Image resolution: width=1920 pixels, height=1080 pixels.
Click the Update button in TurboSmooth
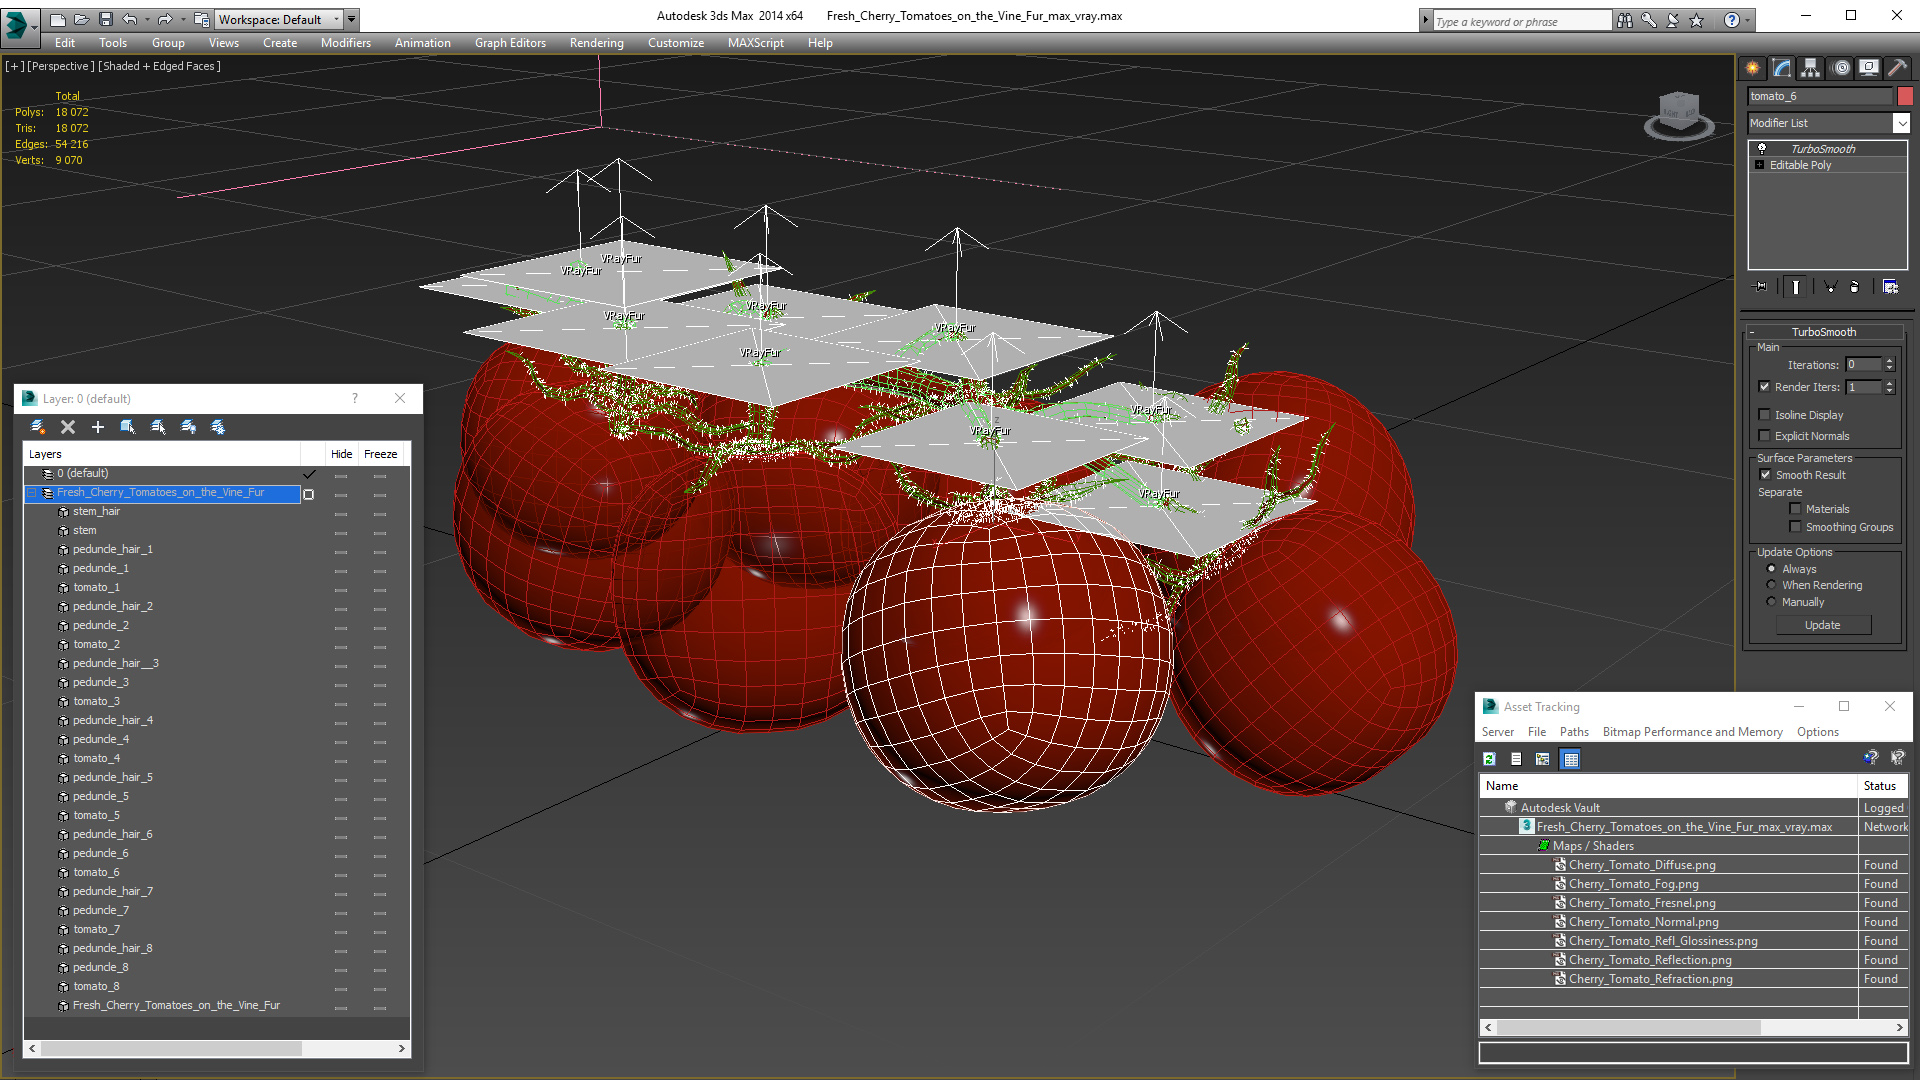pyautogui.click(x=1822, y=625)
